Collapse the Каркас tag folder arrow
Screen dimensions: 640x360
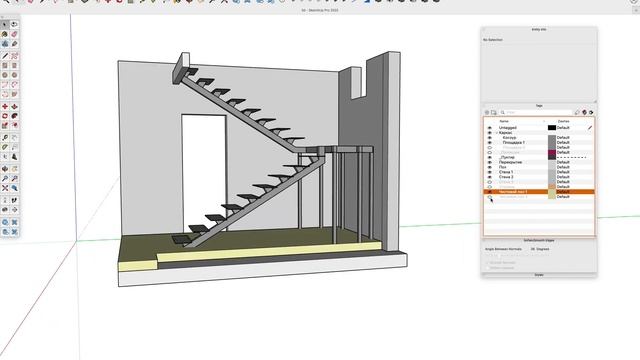(x=497, y=133)
